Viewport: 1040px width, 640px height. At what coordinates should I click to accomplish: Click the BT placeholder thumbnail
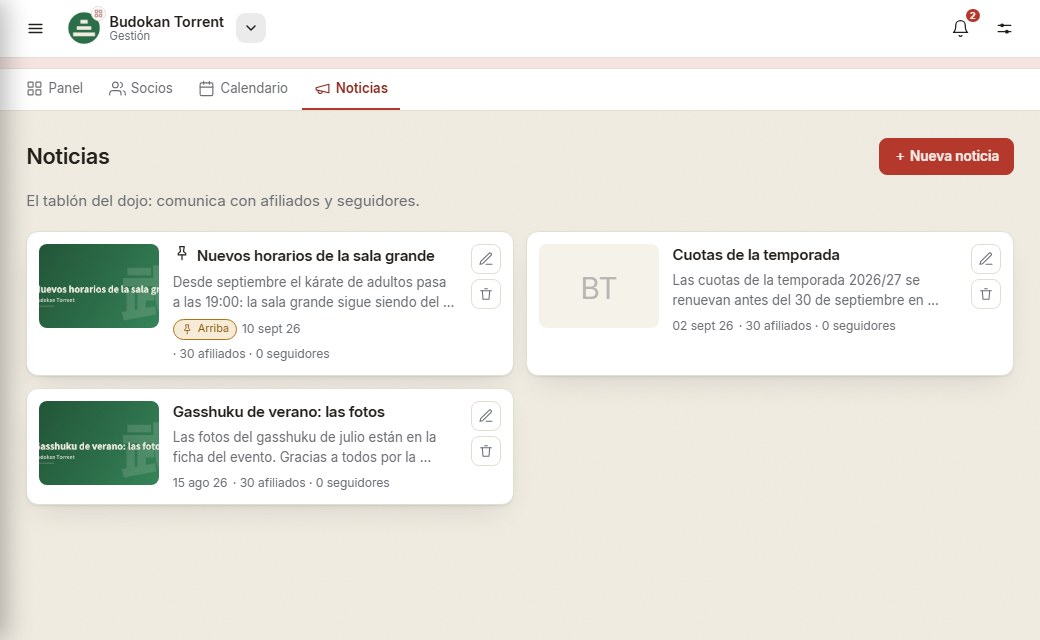599,286
